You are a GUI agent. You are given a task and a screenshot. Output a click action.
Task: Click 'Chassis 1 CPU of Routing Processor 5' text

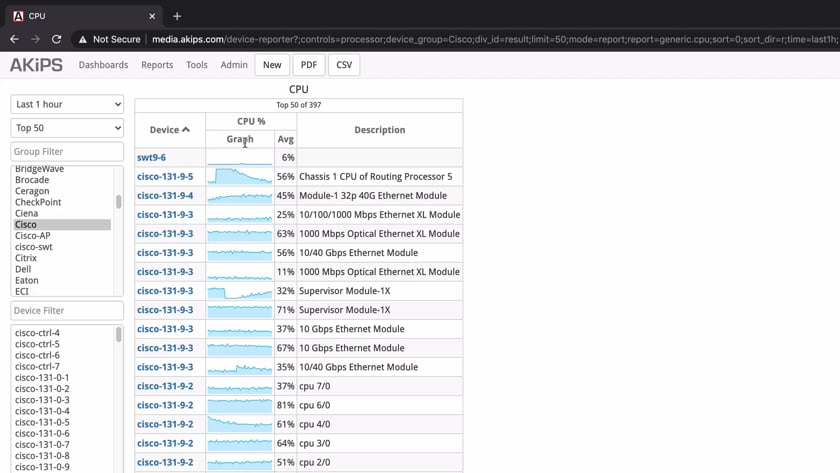coord(376,176)
